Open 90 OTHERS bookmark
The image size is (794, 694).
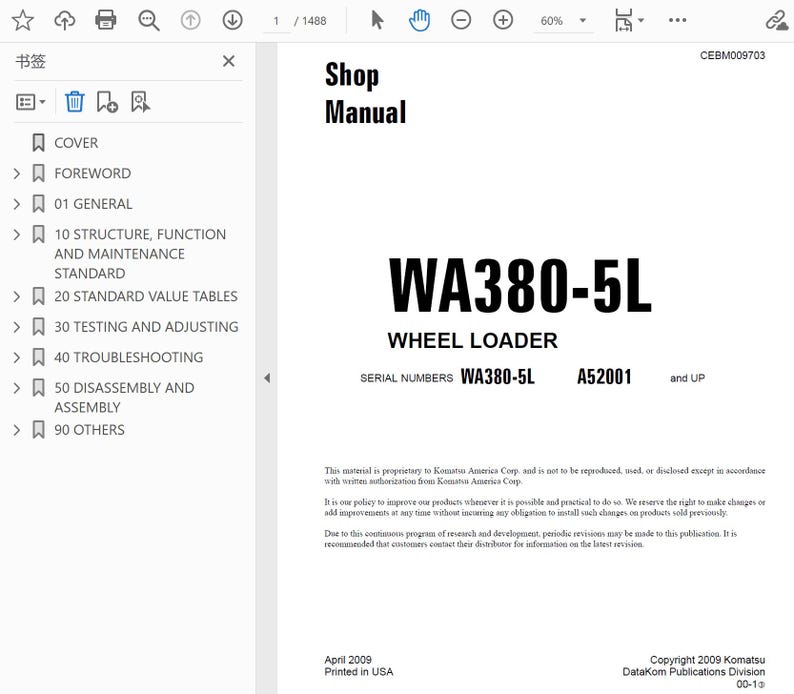point(89,430)
